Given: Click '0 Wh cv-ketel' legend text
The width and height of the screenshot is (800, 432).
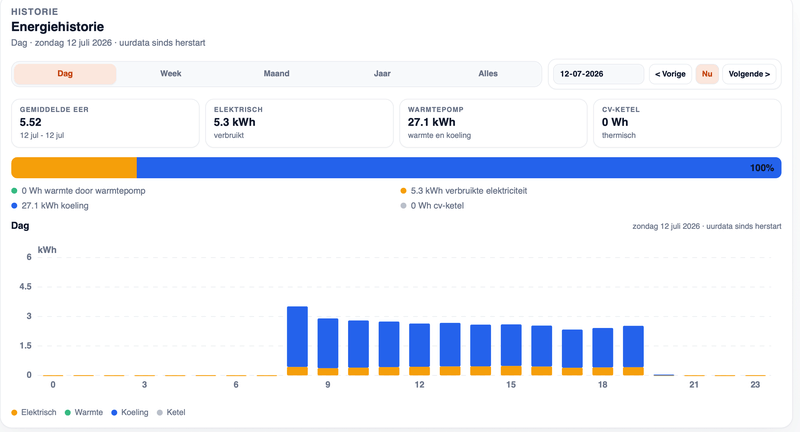Looking at the screenshot, I should tap(437, 206).
